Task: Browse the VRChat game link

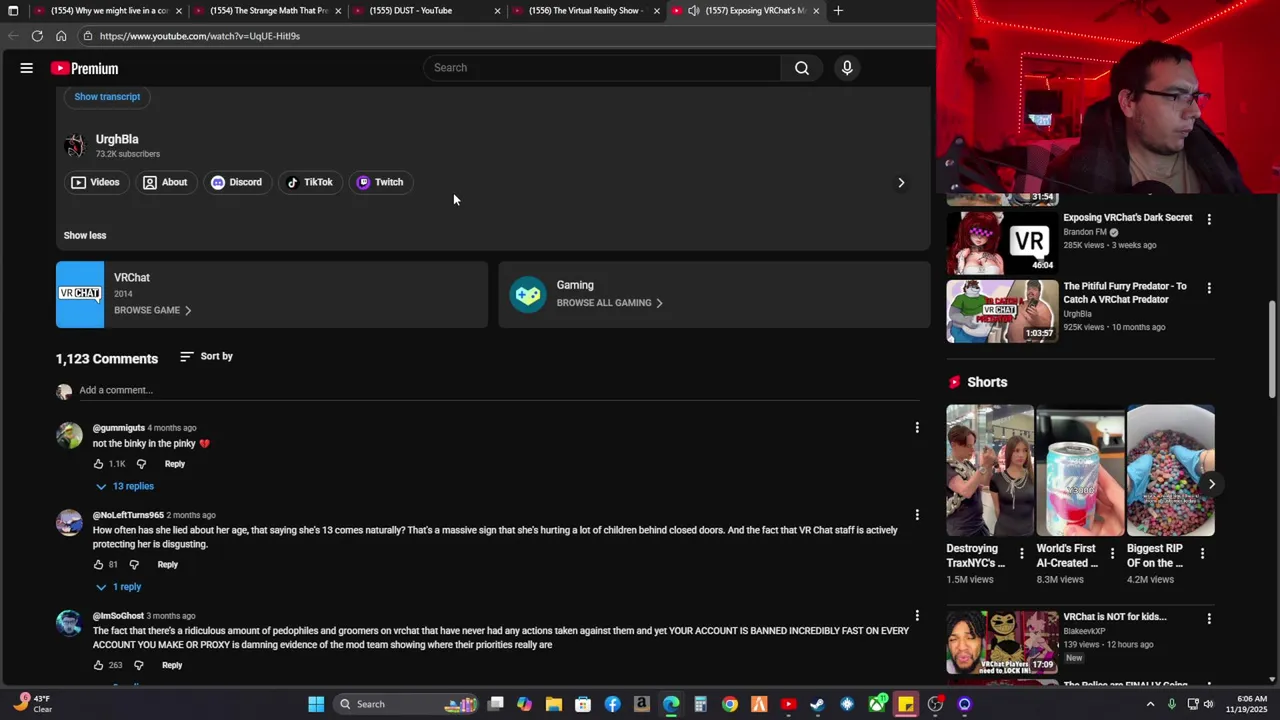Action: click(152, 310)
